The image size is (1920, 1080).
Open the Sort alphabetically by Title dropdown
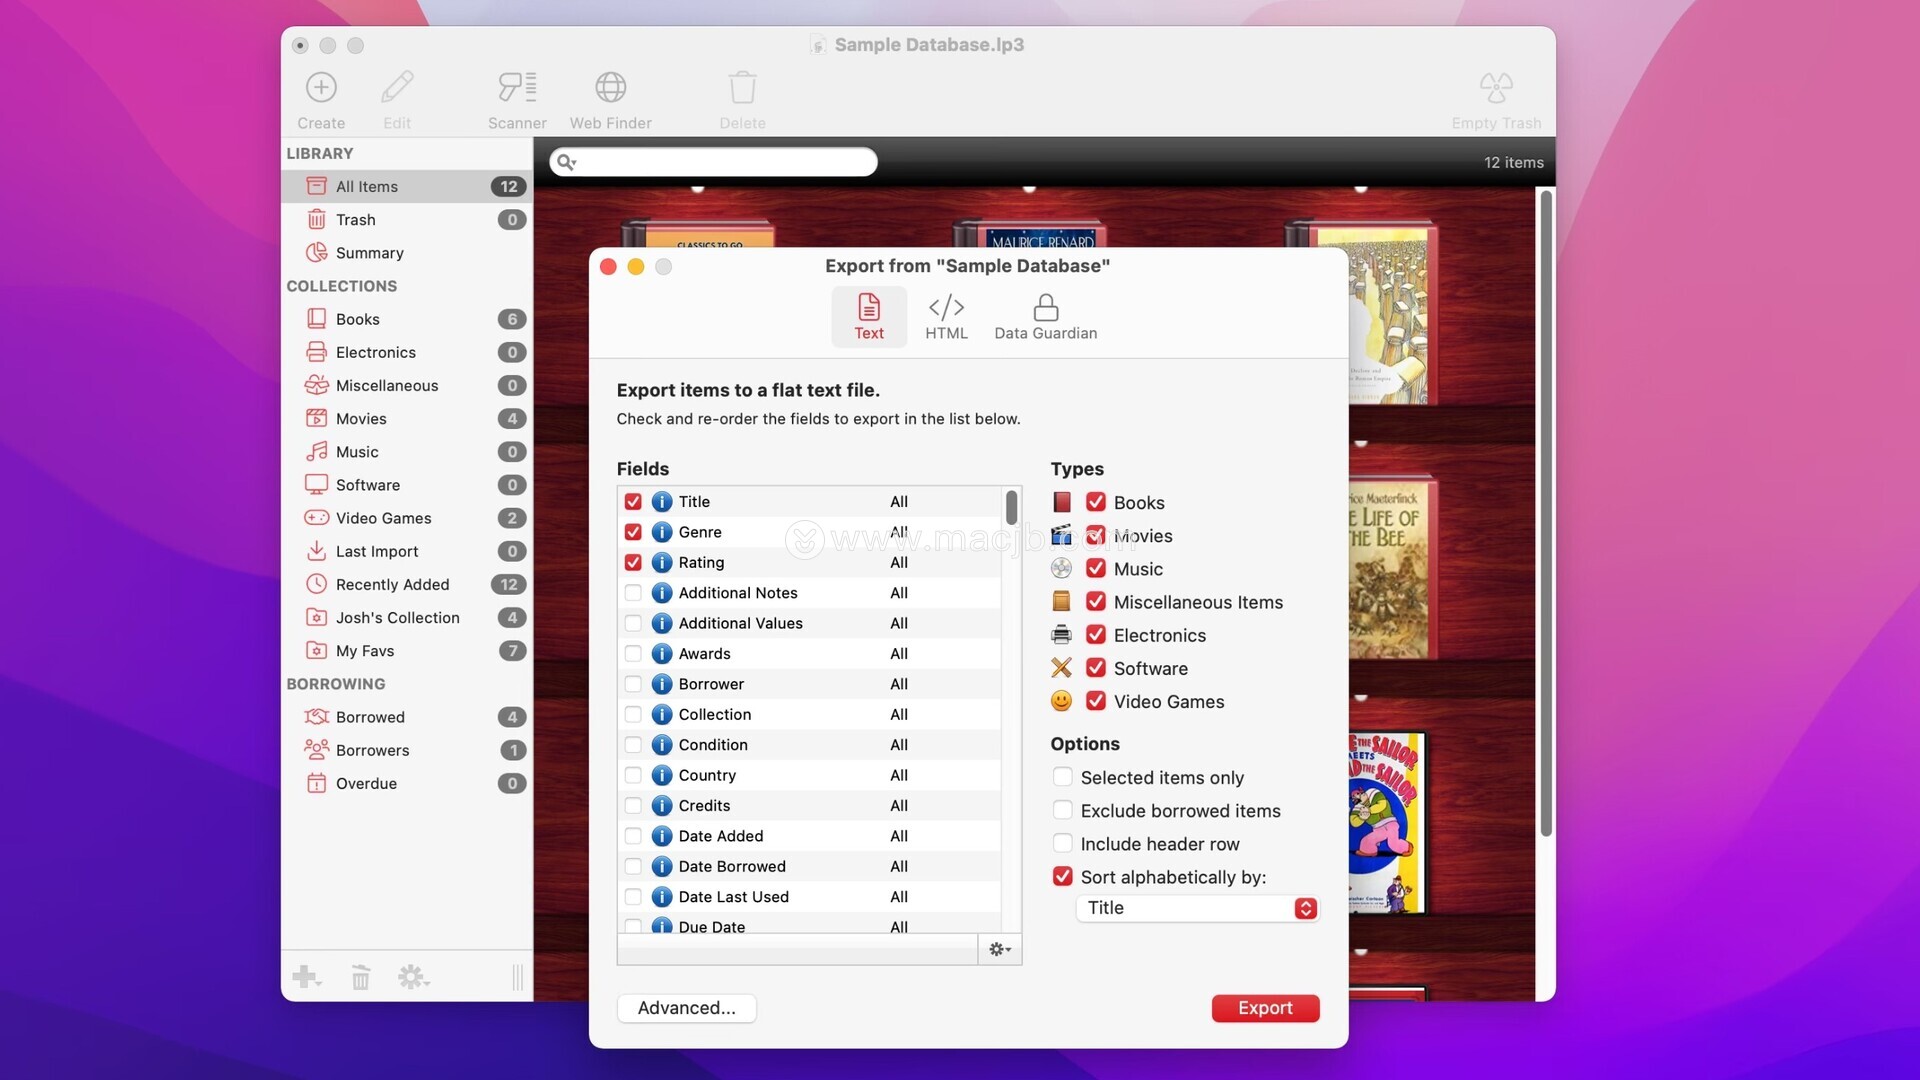[1198, 908]
